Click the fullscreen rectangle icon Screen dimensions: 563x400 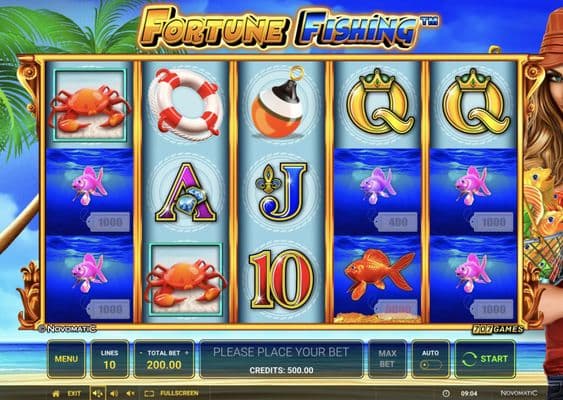pyautogui.click(x=149, y=394)
